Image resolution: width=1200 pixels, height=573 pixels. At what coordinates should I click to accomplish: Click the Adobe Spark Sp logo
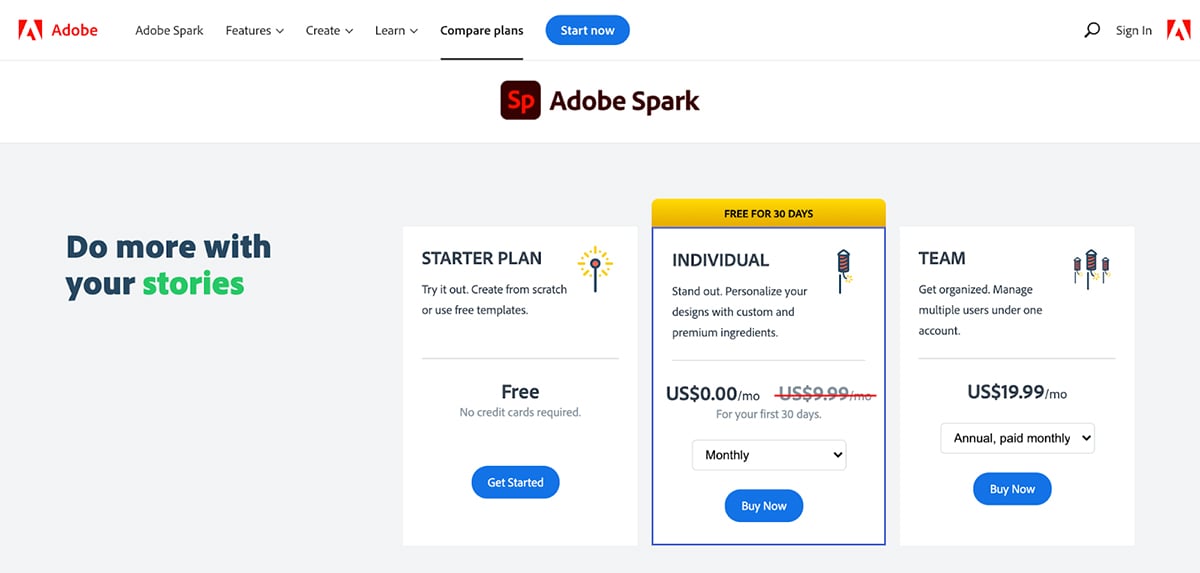[x=520, y=101]
